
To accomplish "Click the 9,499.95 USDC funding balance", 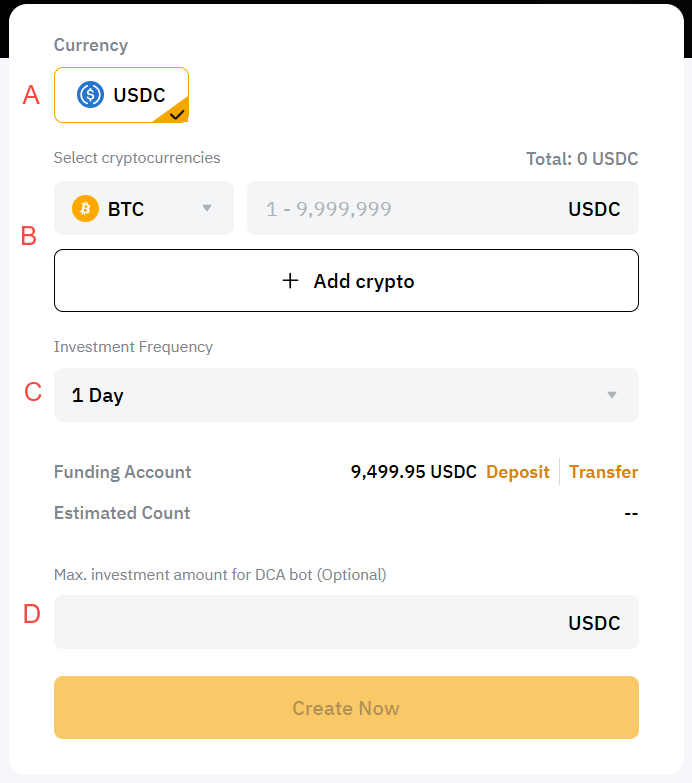I will coord(413,472).
